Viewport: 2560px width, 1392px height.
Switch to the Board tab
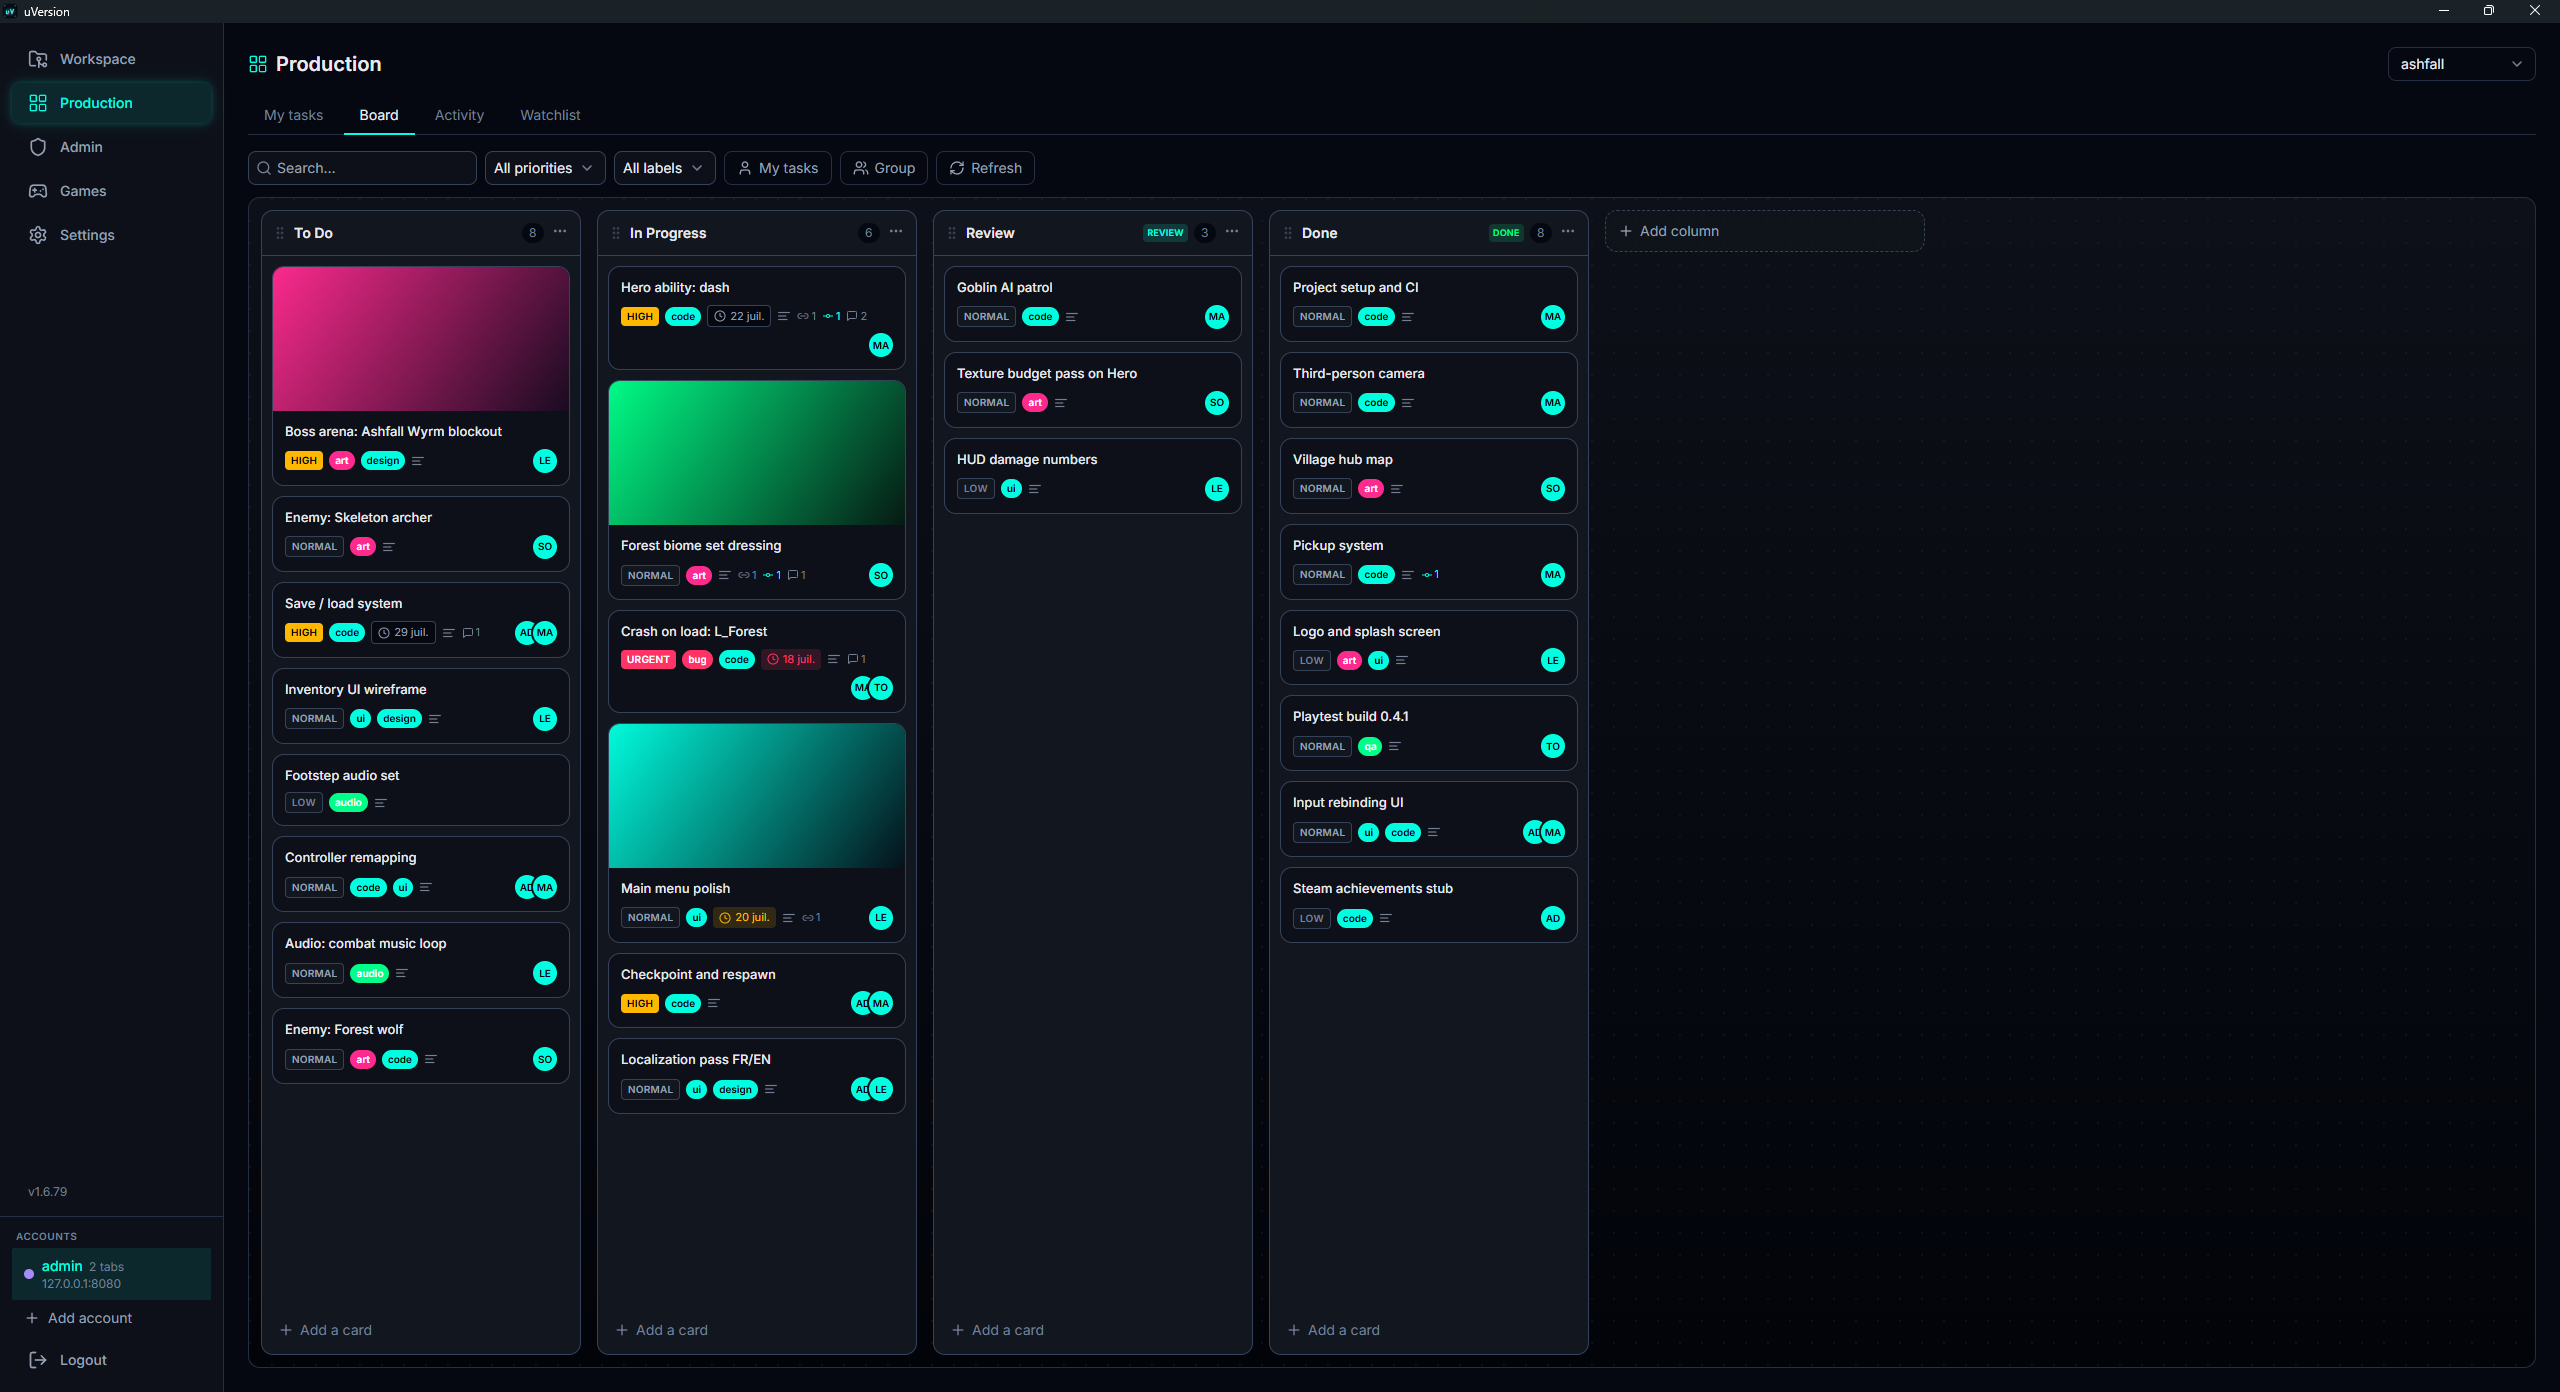point(379,115)
